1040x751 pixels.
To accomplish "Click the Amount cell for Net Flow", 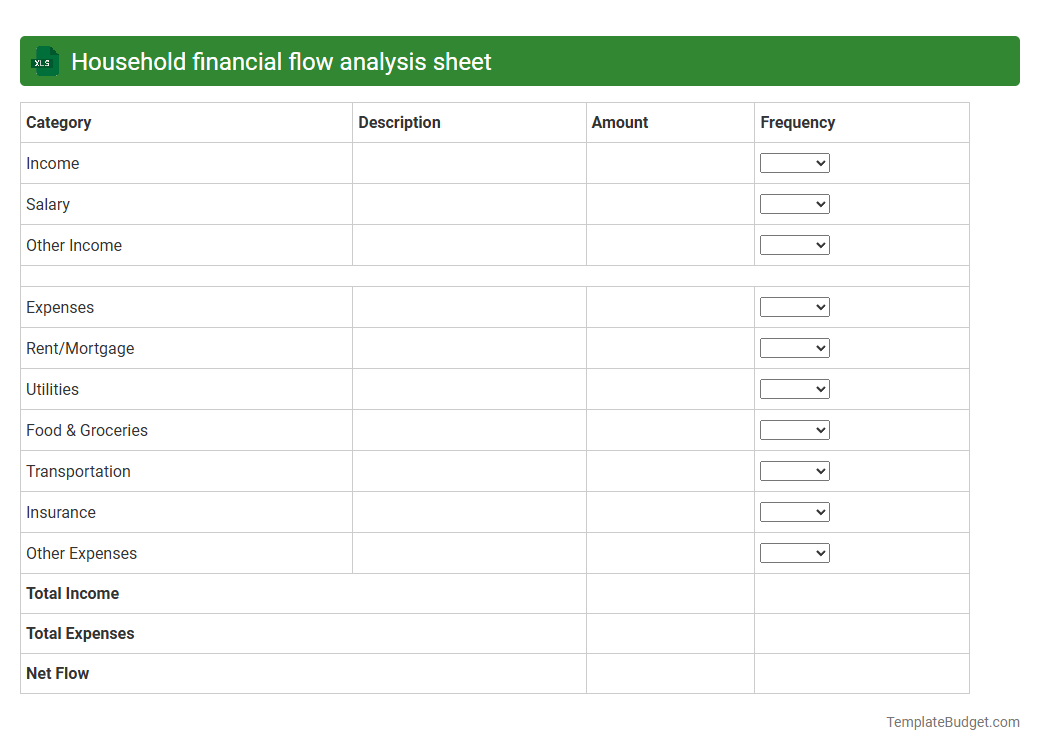I will point(669,673).
